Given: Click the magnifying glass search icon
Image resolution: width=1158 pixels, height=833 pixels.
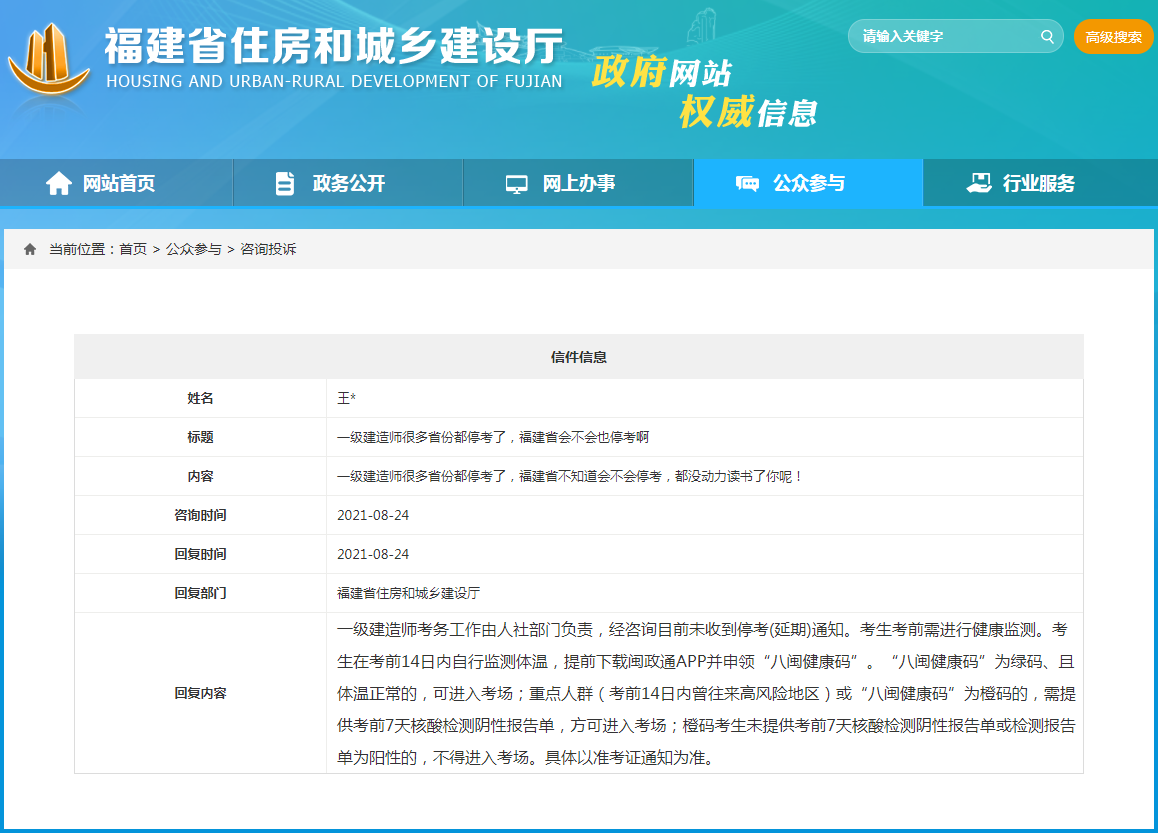Looking at the screenshot, I should point(1046,36).
